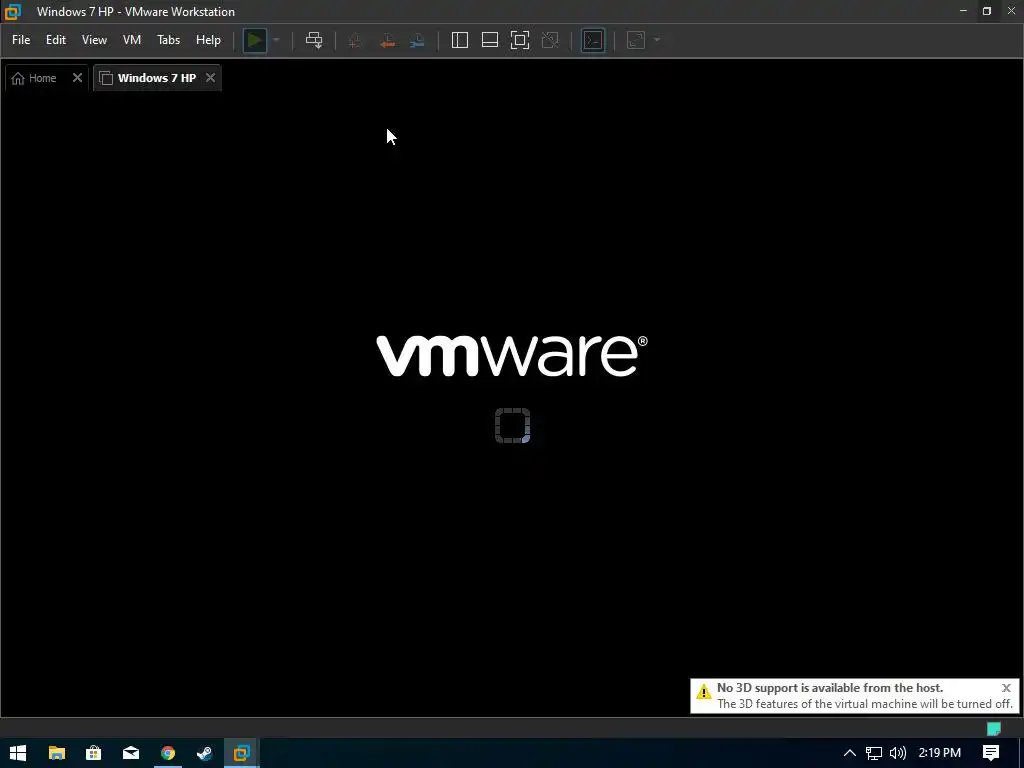The height and width of the screenshot is (768, 1024).
Task: Click the yellow warning icon in notification
Action: tap(703, 692)
